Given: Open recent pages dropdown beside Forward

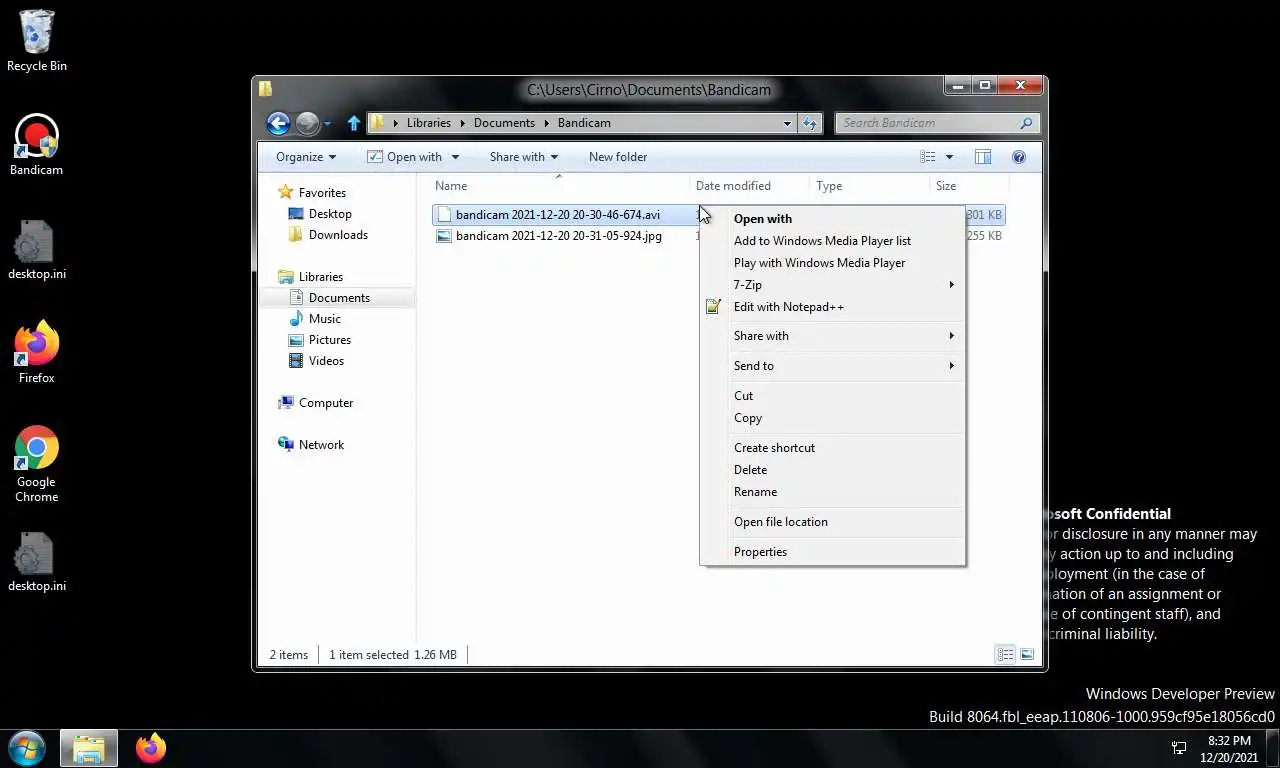Looking at the screenshot, I should pos(327,124).
